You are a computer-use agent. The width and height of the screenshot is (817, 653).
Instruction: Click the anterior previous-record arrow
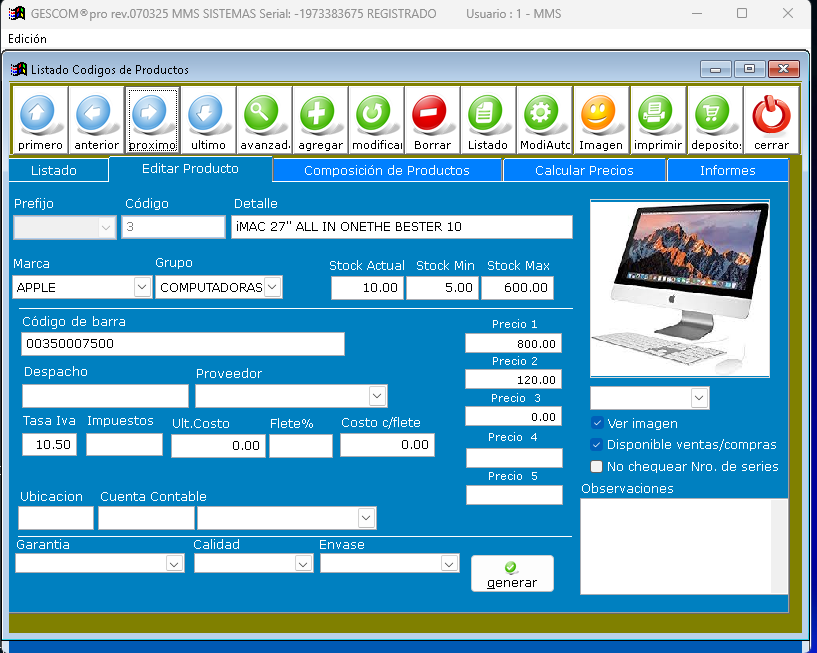point(96,120)
